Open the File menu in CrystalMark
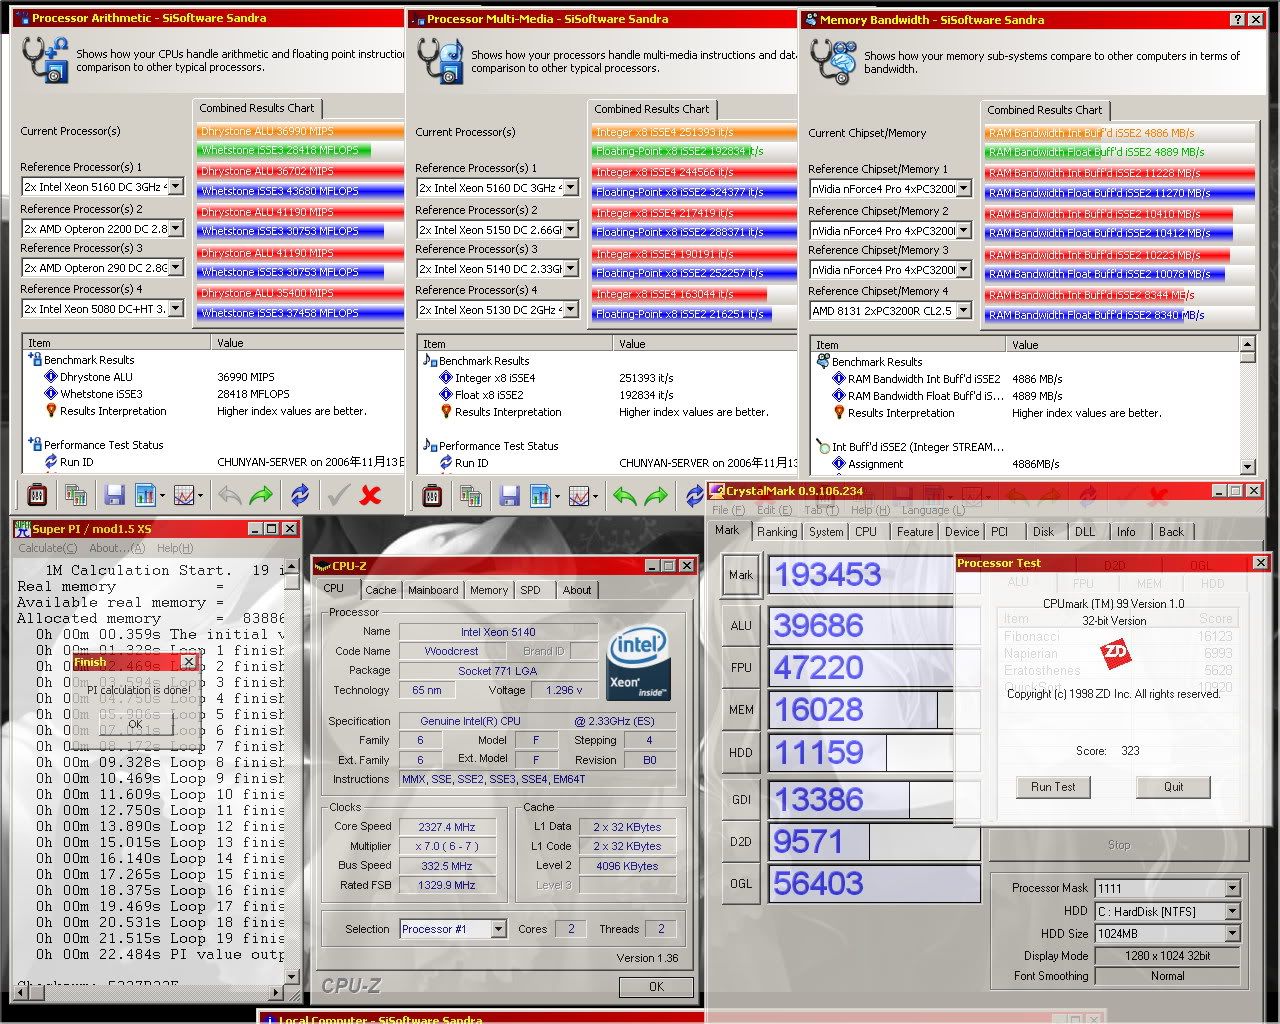 point(728,510)
